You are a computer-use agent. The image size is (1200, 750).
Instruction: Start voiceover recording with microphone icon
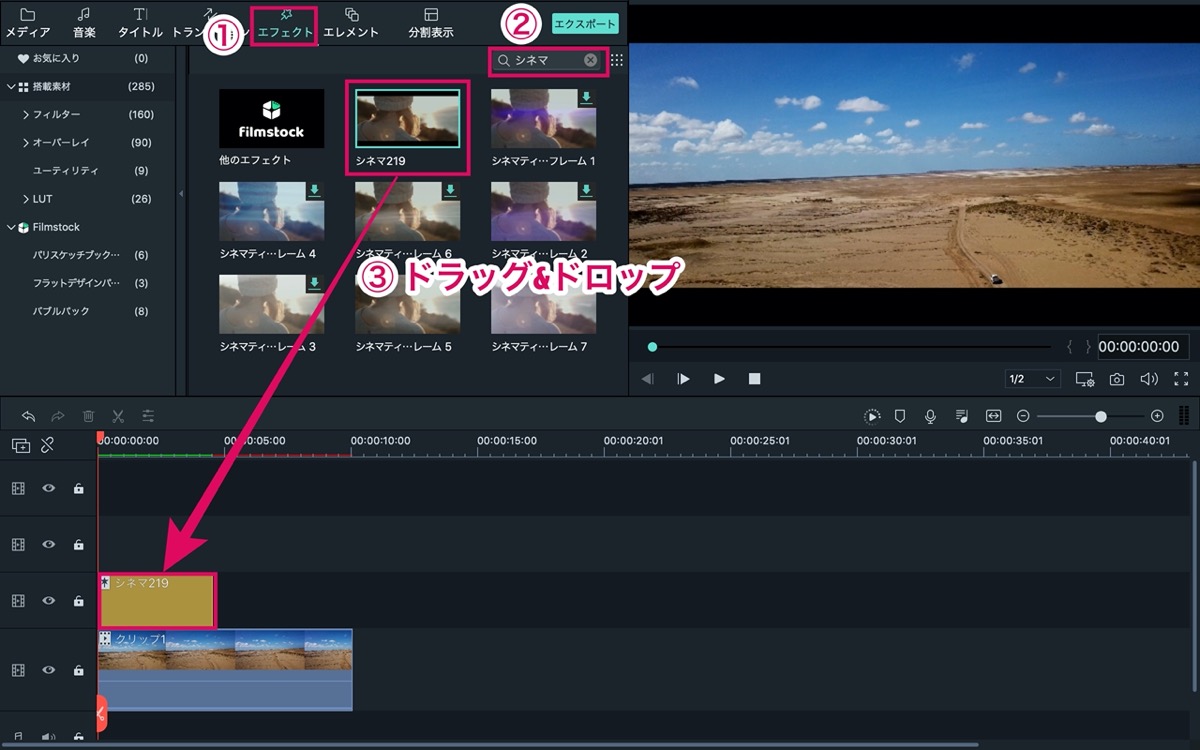(930, 416)
